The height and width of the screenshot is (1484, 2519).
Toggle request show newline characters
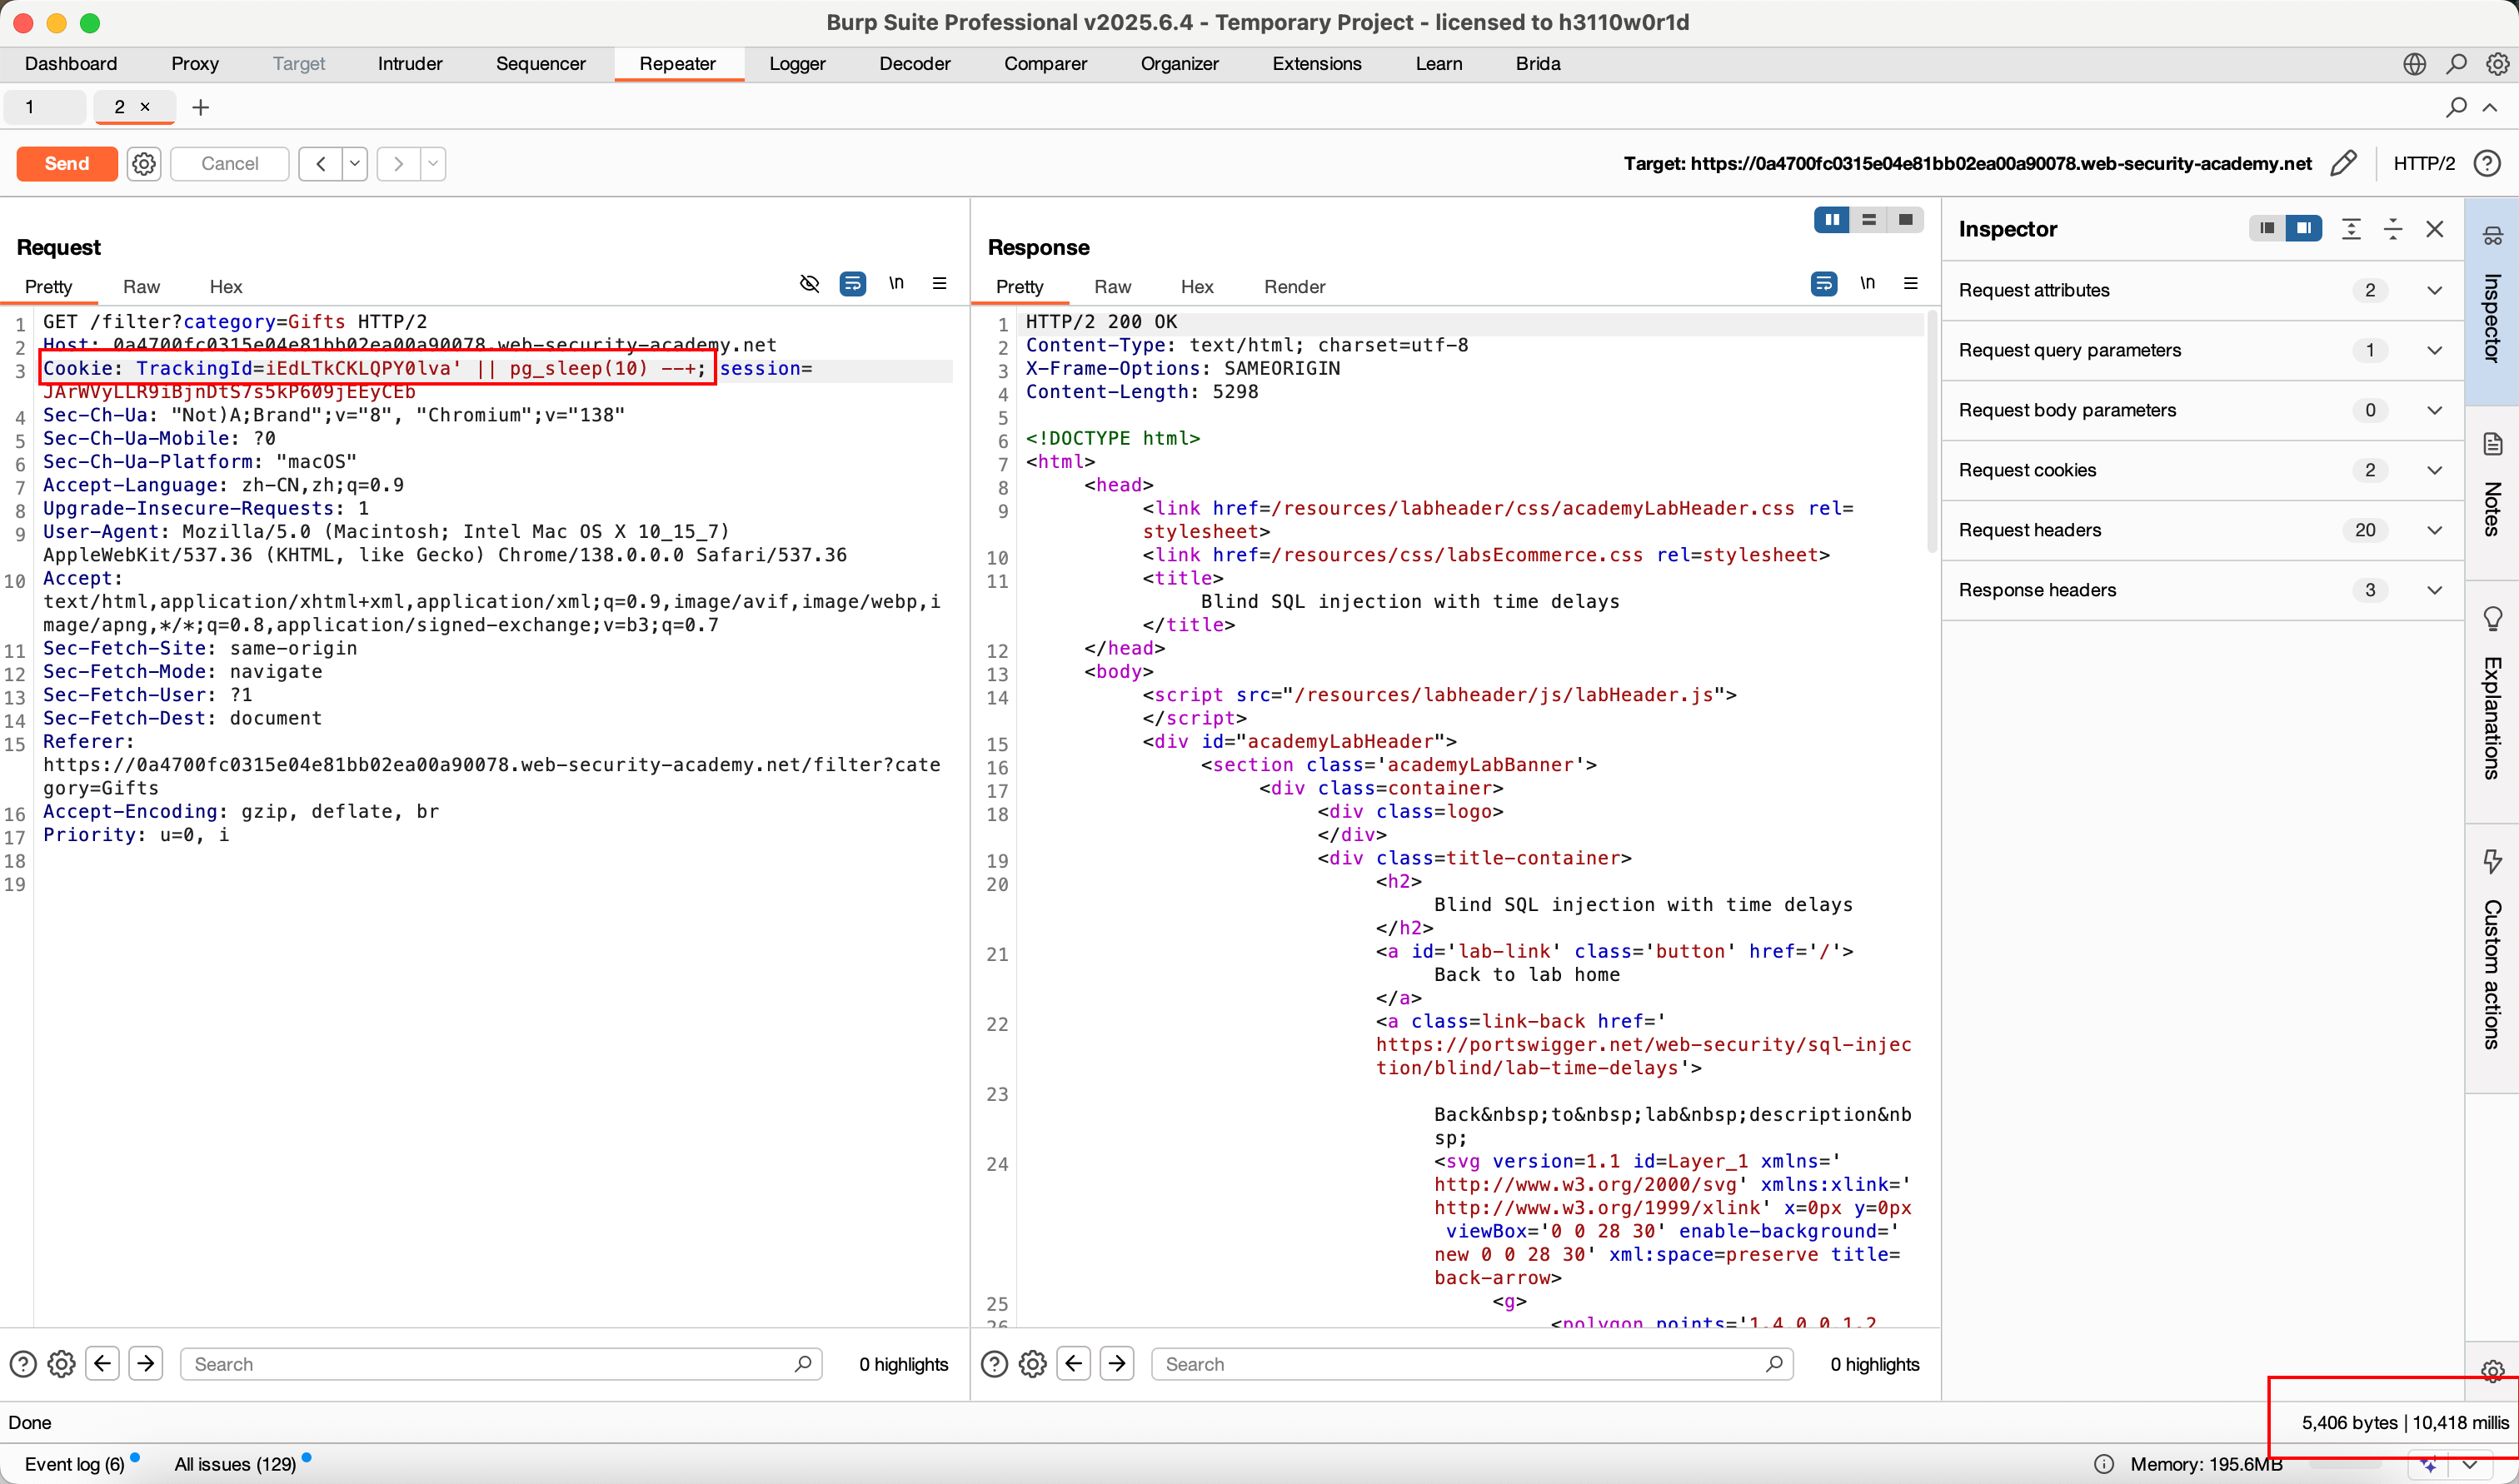click(x=896, y=284)
